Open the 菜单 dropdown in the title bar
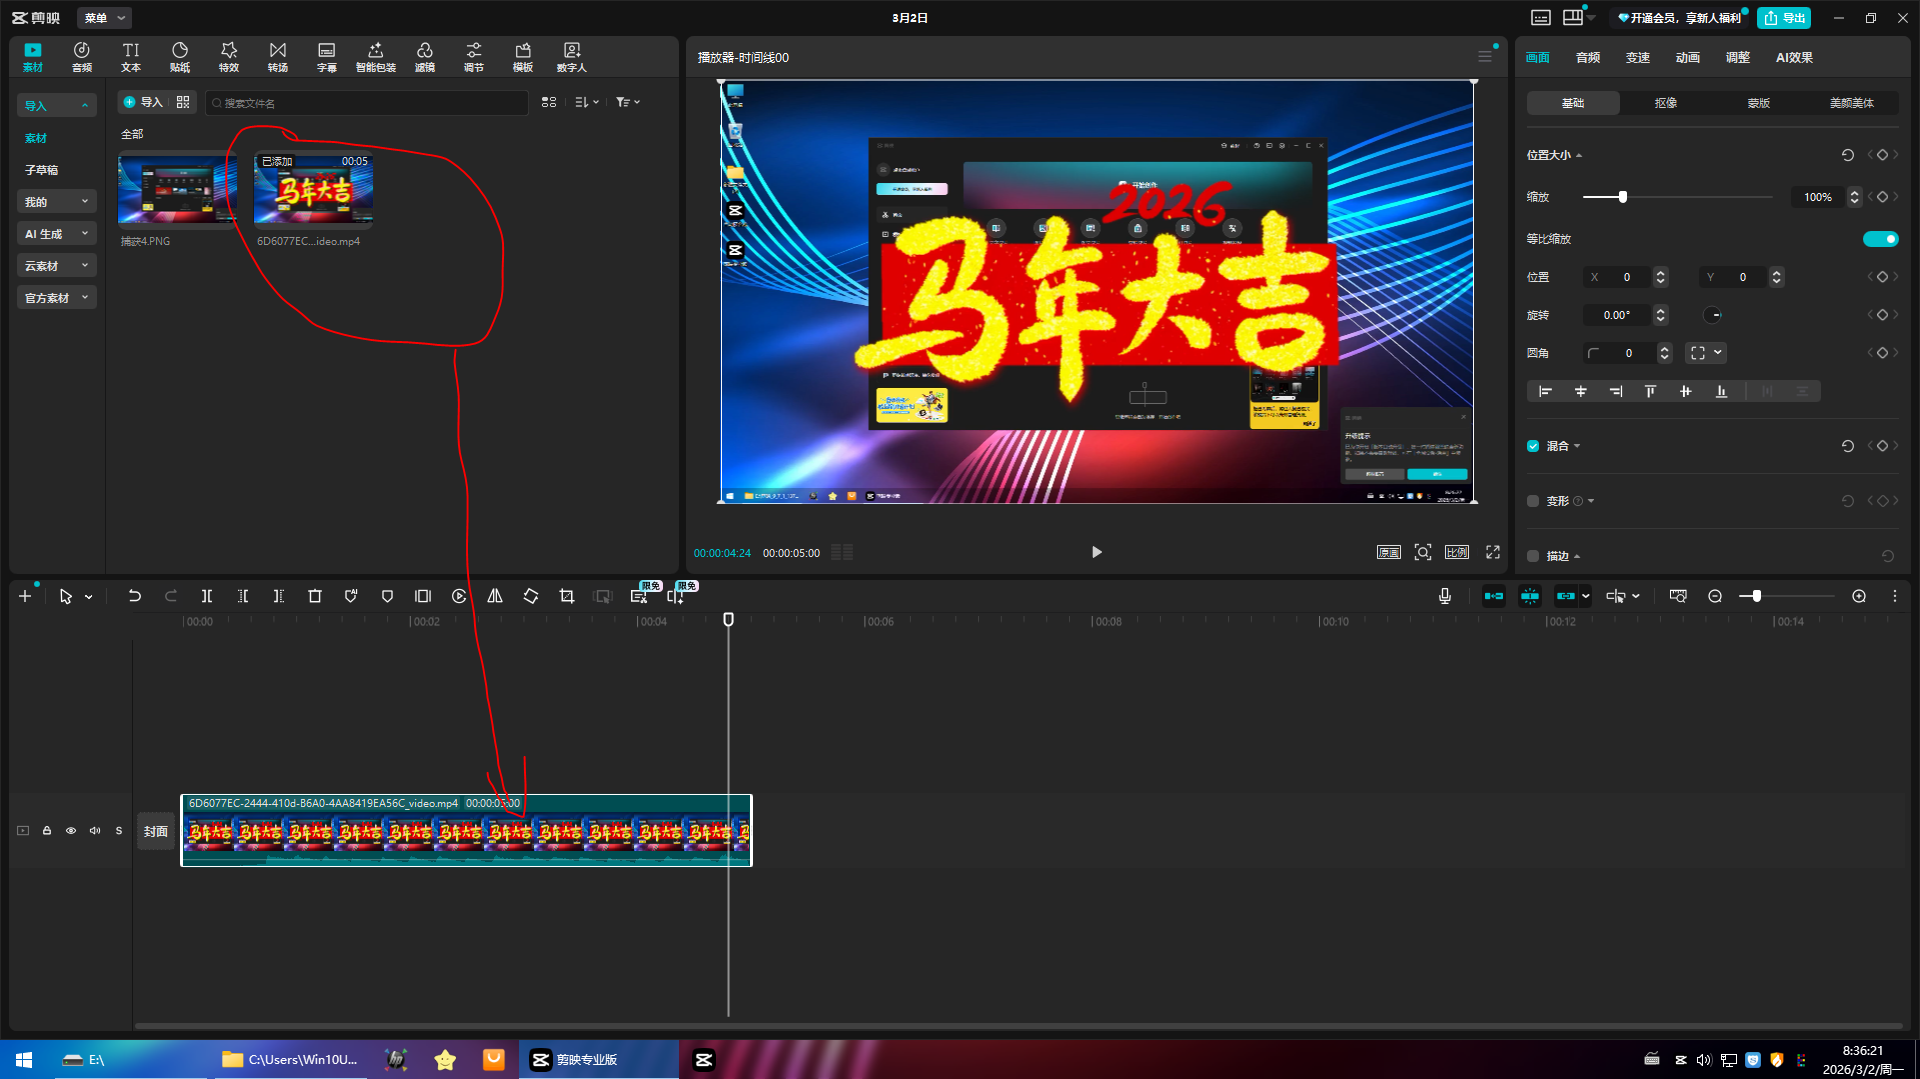This screenshot has width=1920, height=1079. (x=103, y=17)
